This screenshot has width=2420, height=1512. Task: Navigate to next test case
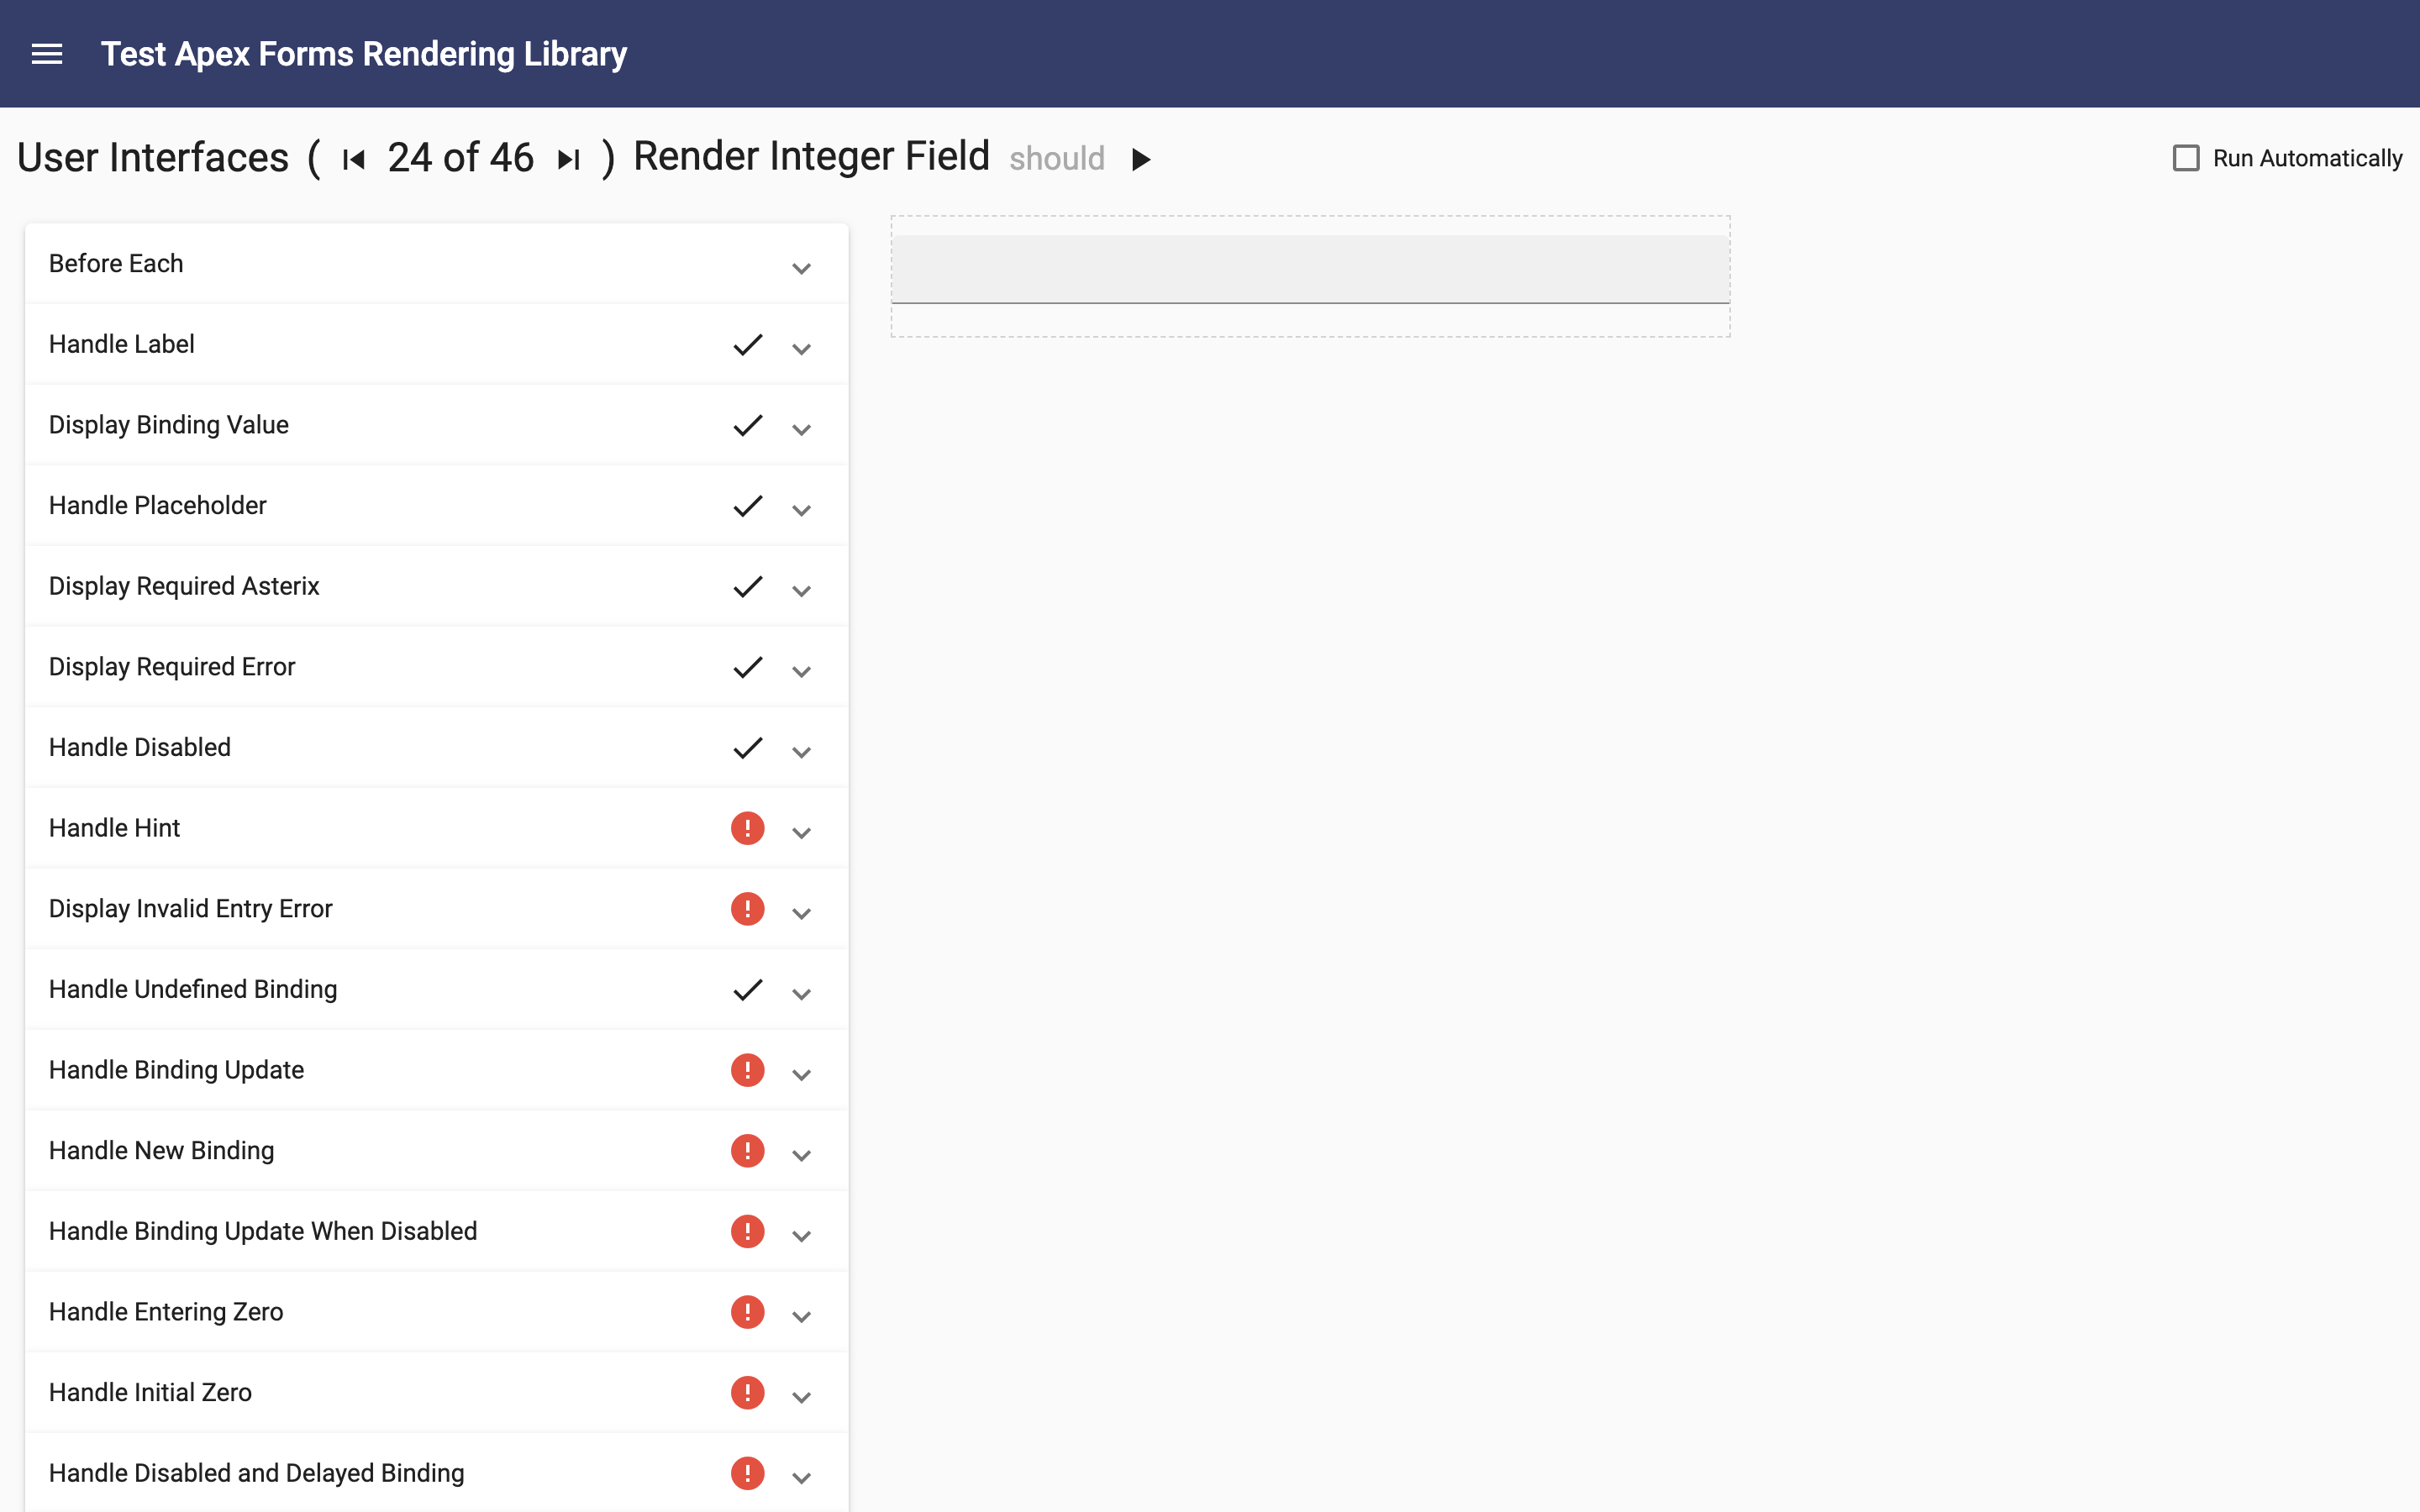(x=568, y=157)
